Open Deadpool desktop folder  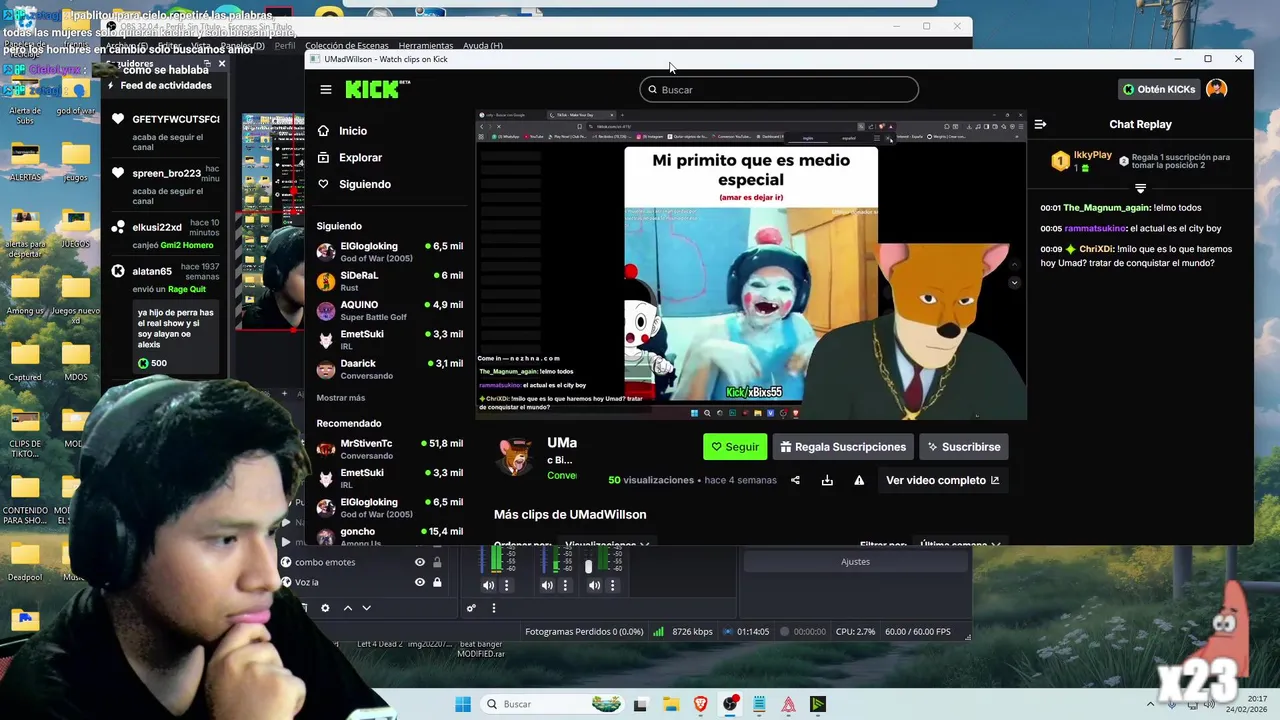click(25, 563)
